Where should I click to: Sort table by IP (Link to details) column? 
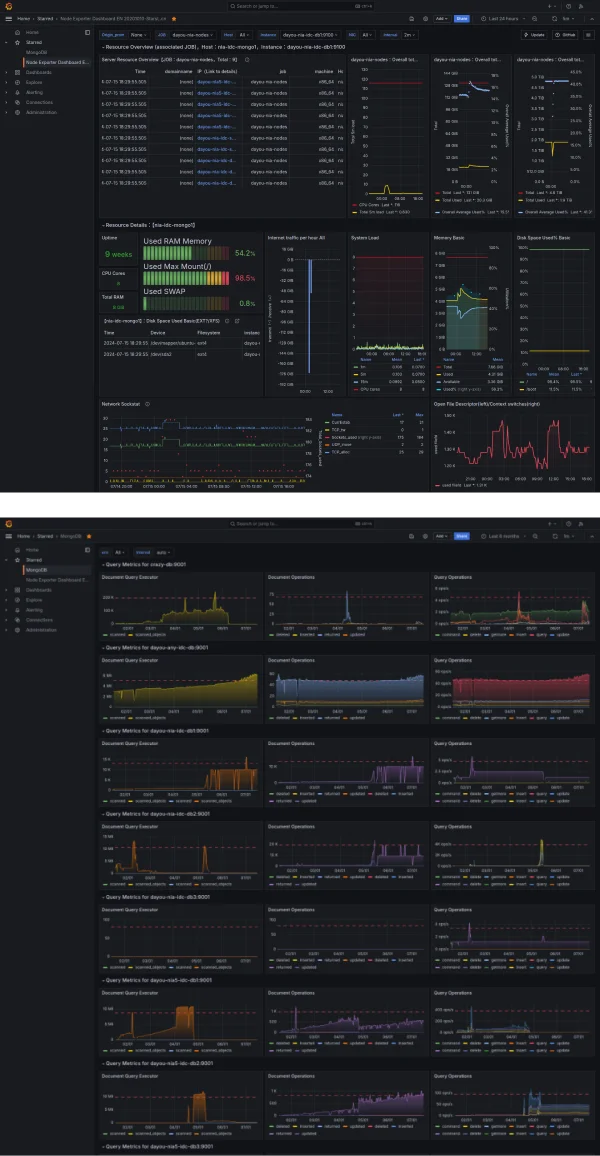[x=217, y=71]
